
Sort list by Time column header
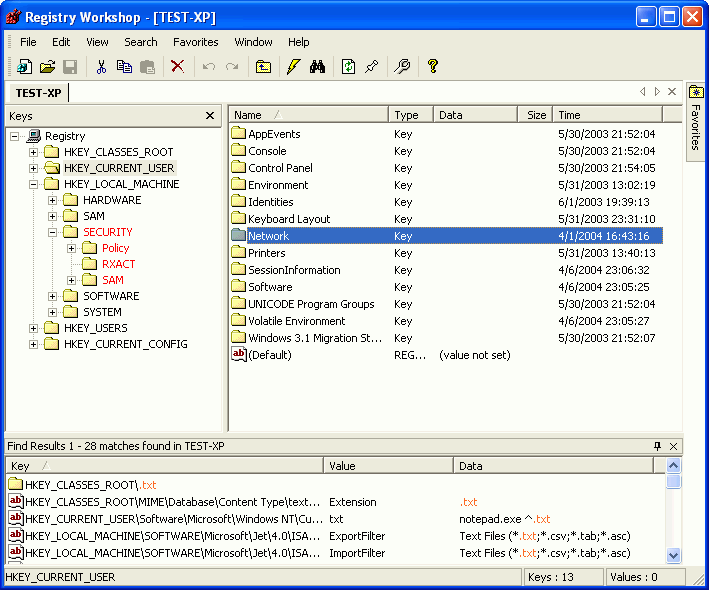(x=607, y=115)
